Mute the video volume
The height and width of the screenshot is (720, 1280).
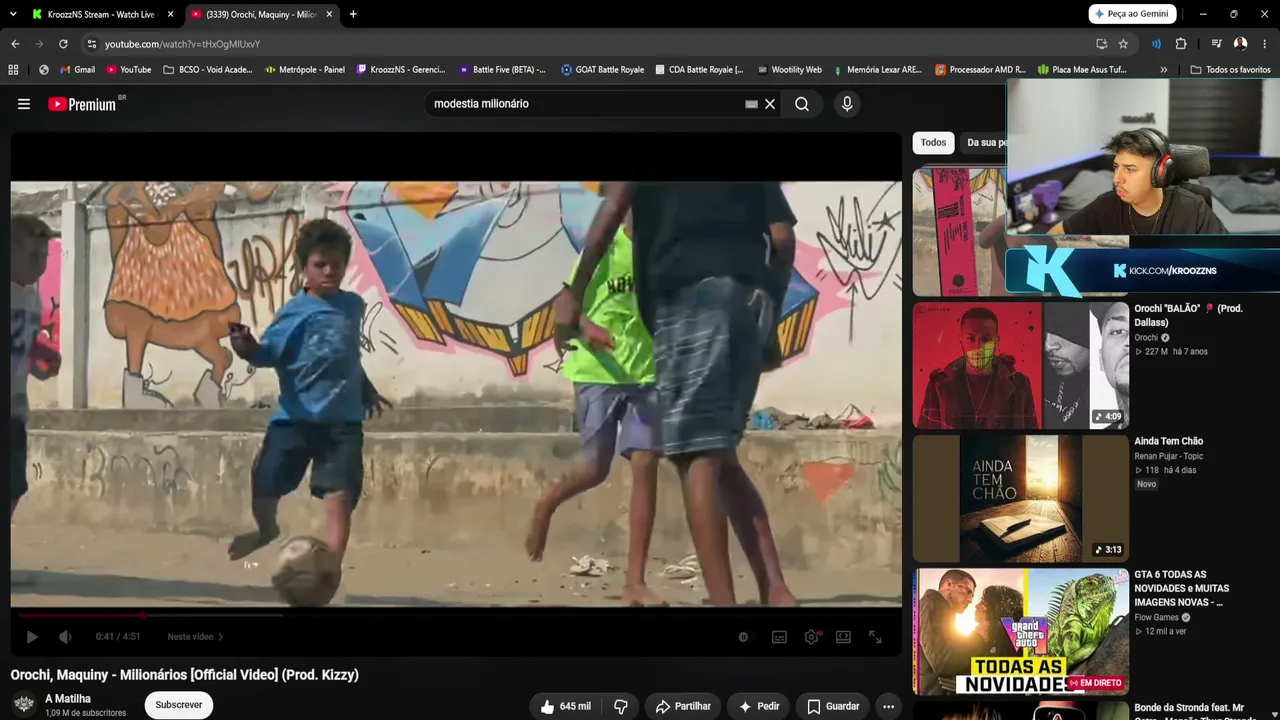pos(65,637)
